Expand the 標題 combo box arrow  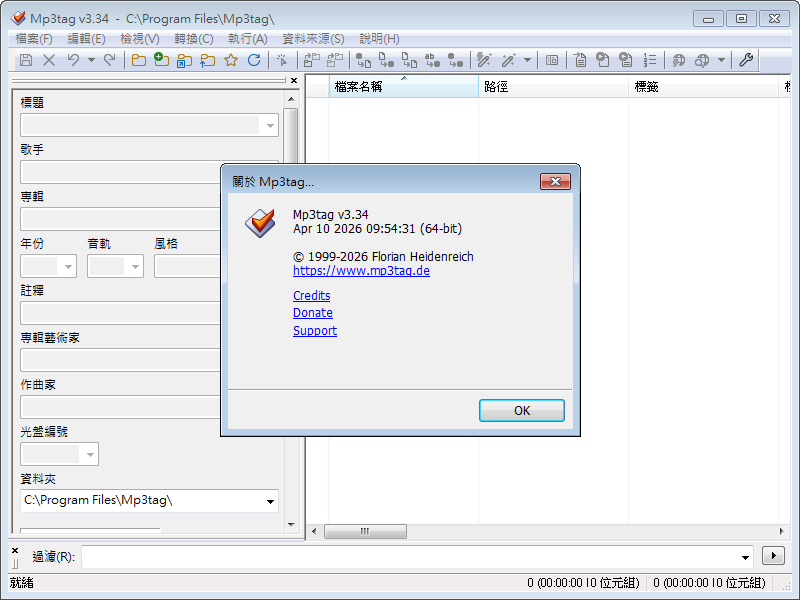(270, 126)
